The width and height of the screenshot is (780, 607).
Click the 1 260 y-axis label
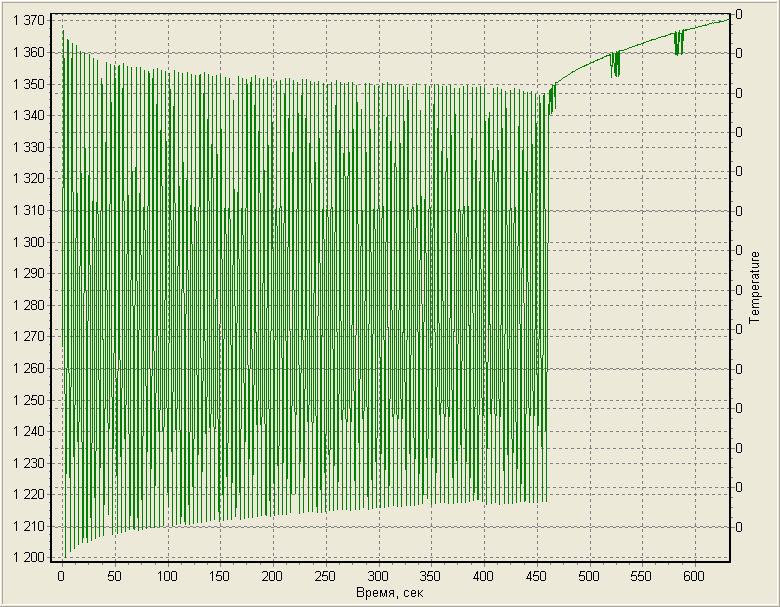pos(28,369)
